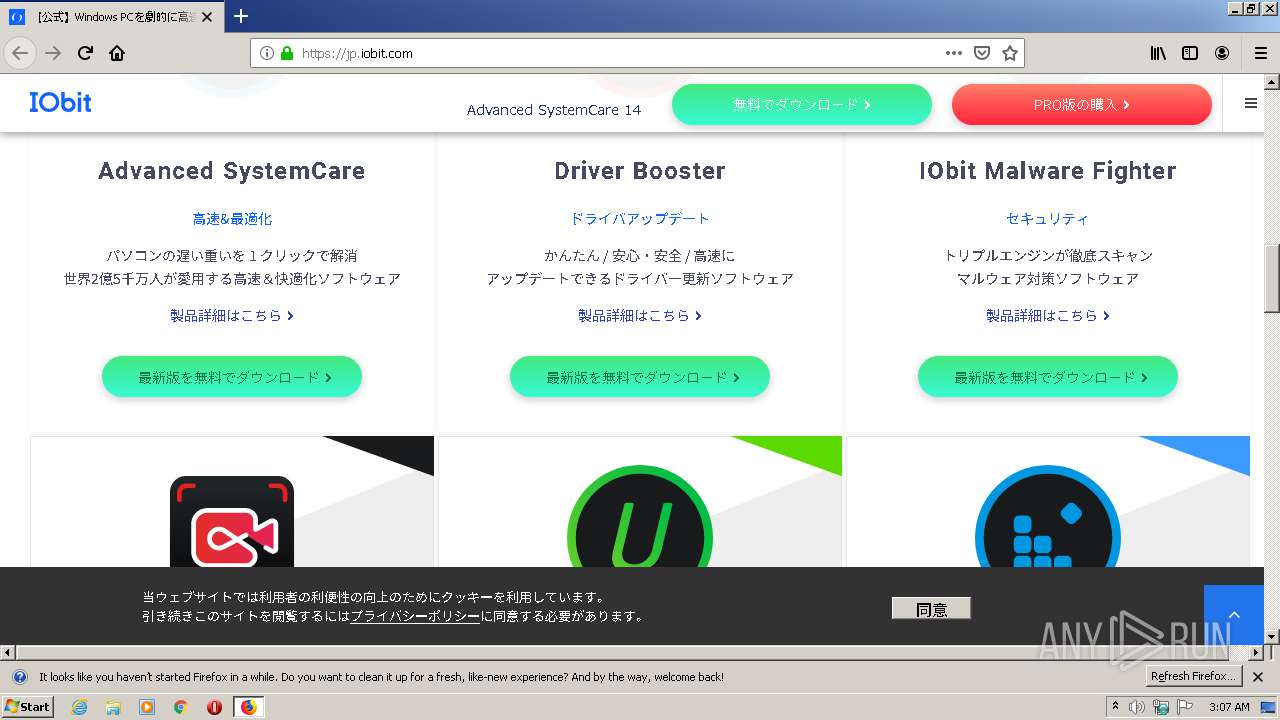
Task: Save page to Pocket
Action: tap(982, 53)
